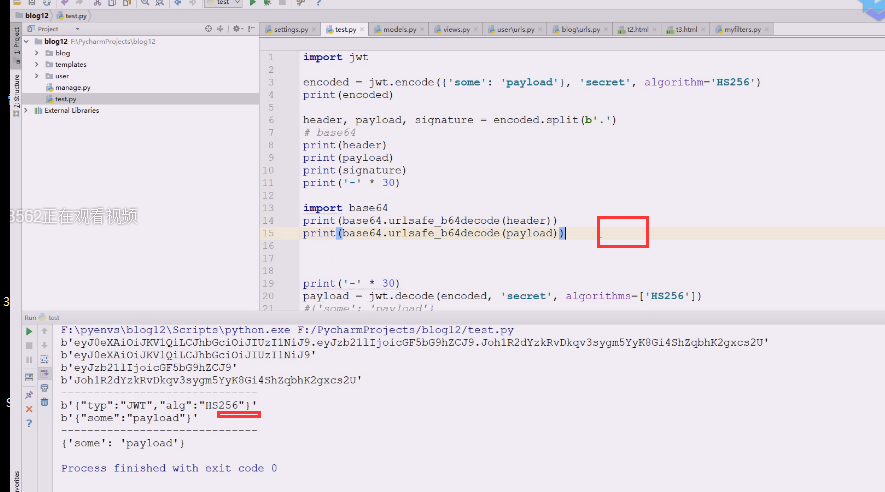Toggle scroll to end of console output

click(45, 374)
